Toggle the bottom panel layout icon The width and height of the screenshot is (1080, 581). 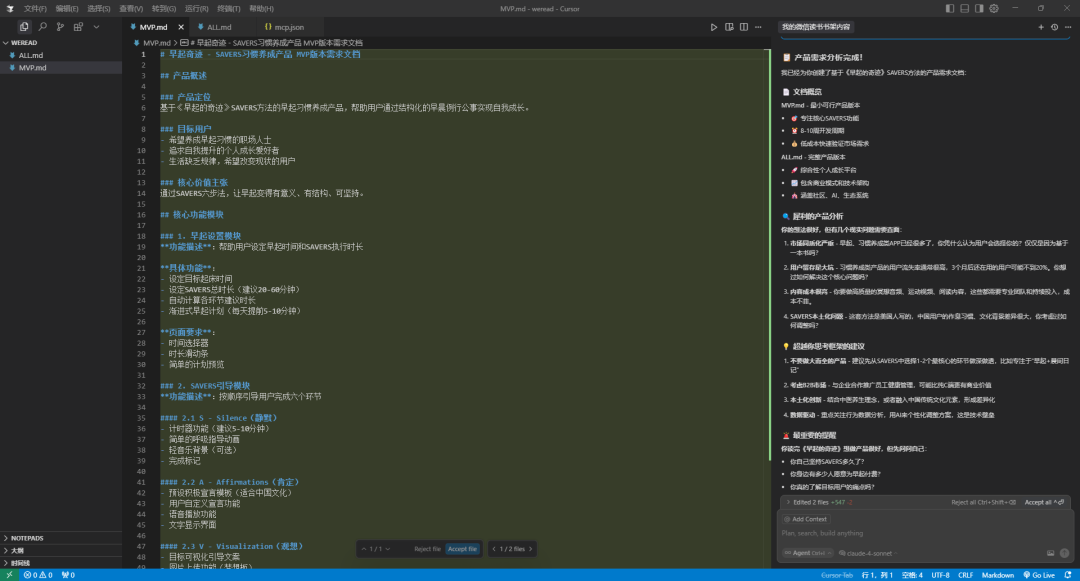tap(964, 8)
